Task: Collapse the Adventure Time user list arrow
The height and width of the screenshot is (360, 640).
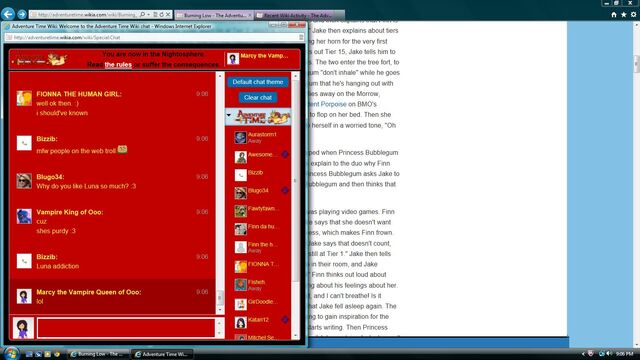Action: coord(229,116)
